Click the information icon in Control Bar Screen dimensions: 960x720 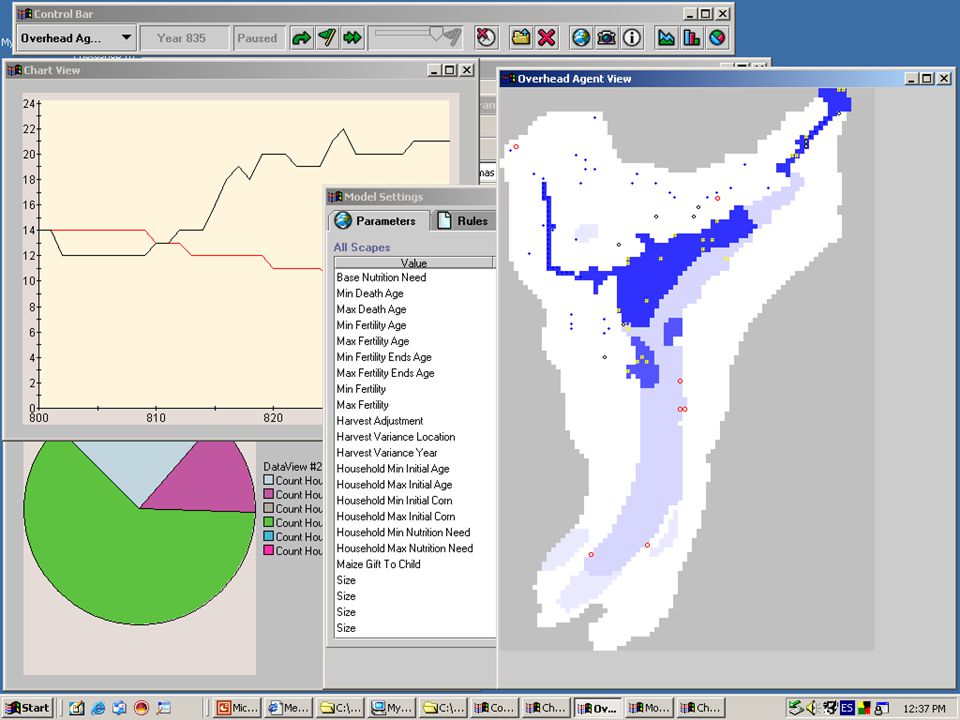632,38
